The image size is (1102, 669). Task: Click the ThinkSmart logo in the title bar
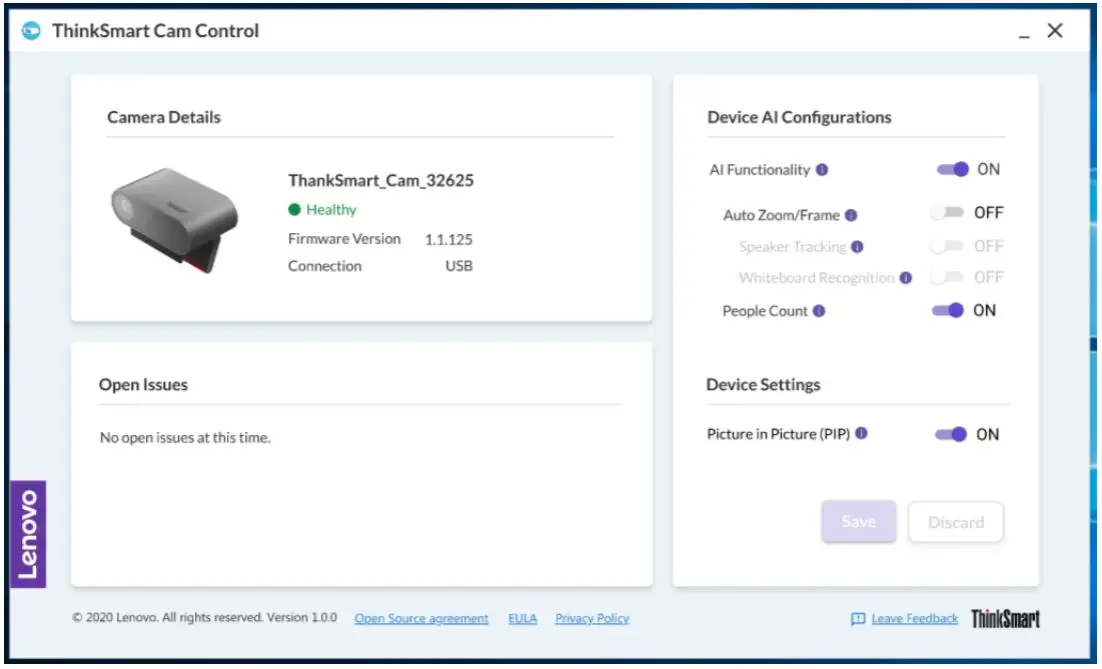(x=33, y=30)
